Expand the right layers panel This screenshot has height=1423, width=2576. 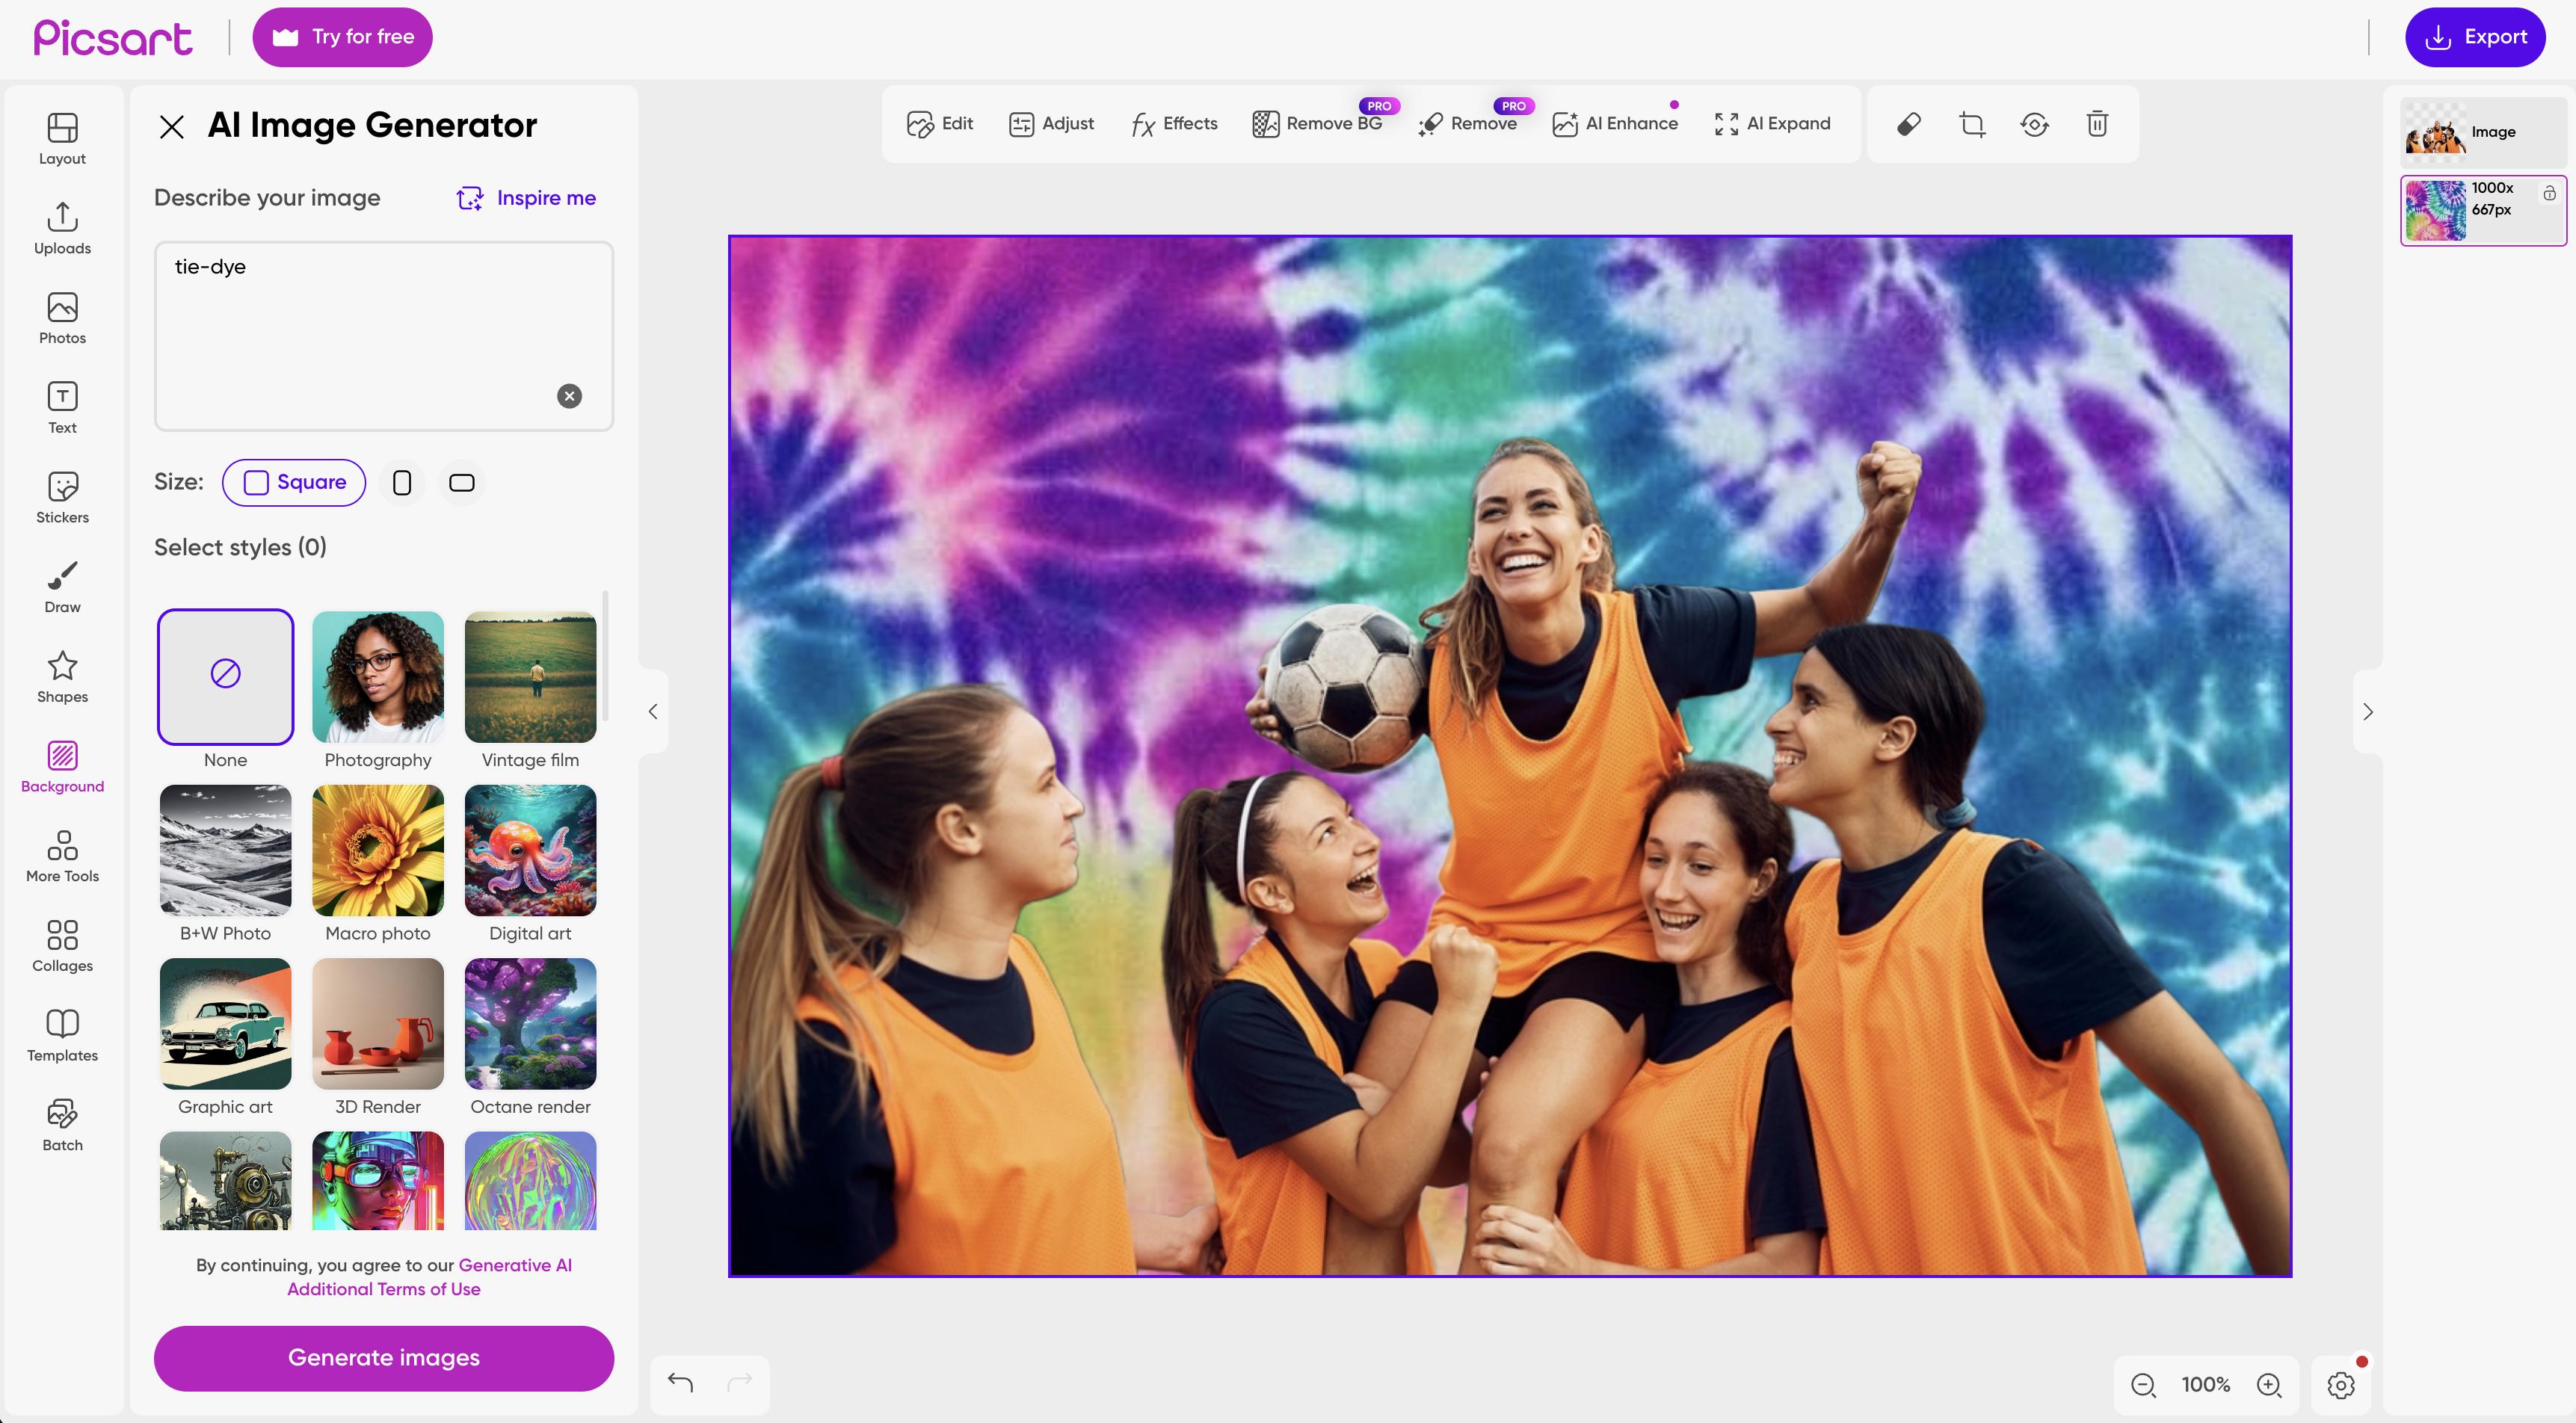2368,711
